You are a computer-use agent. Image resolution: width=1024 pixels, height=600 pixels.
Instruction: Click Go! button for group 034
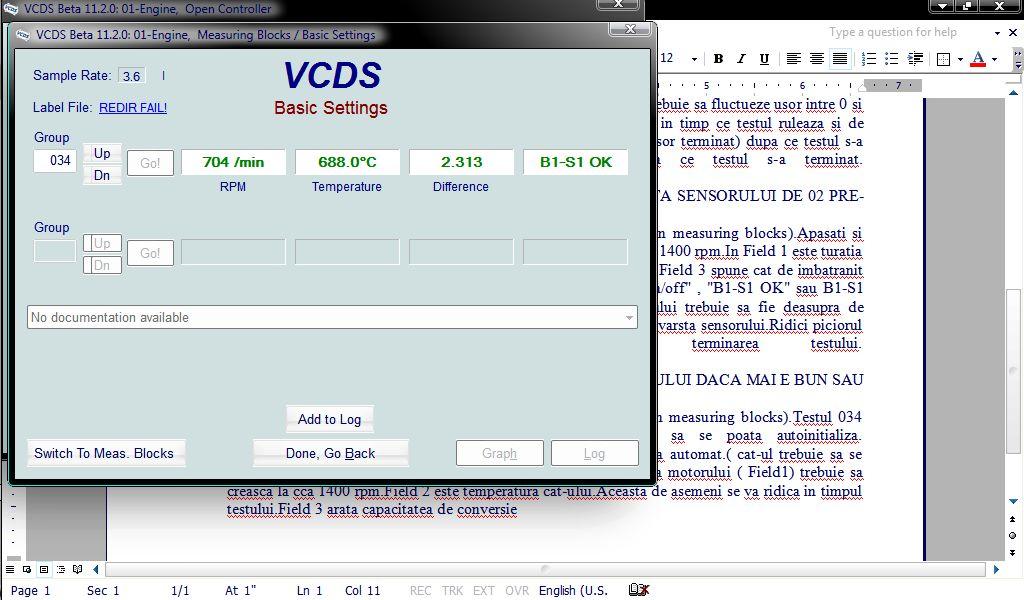click(x=150, y=163)
